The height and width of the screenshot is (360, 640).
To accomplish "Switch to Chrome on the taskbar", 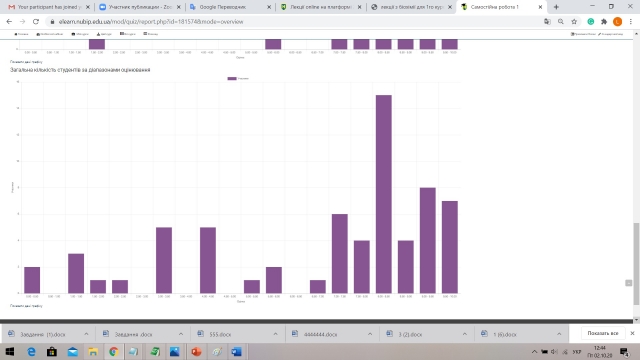I will coord(113,351).
